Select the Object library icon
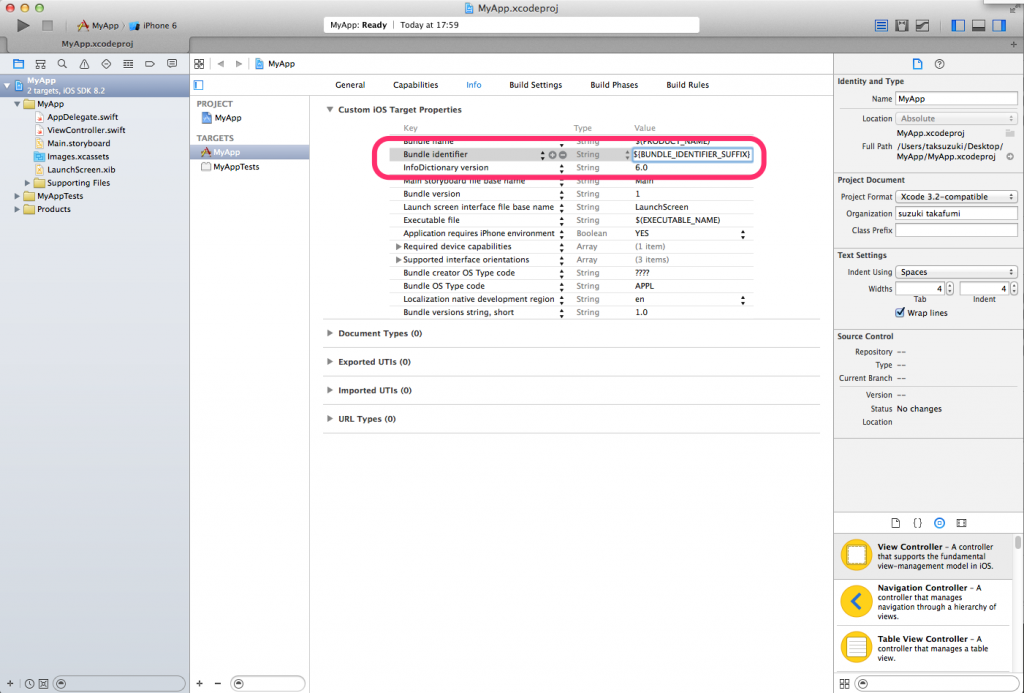Viewport: 1024px width, 693px height. point(939,523)
